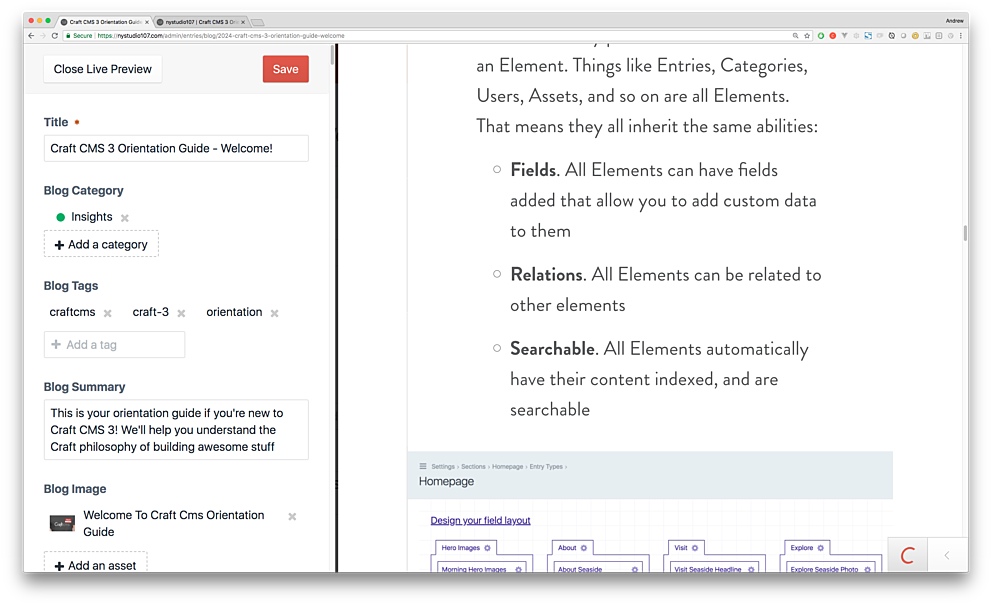Click the hamburger icon beside Settings breadcrumb
Viewport: 992px width, 606px height.
pos(423,466)
